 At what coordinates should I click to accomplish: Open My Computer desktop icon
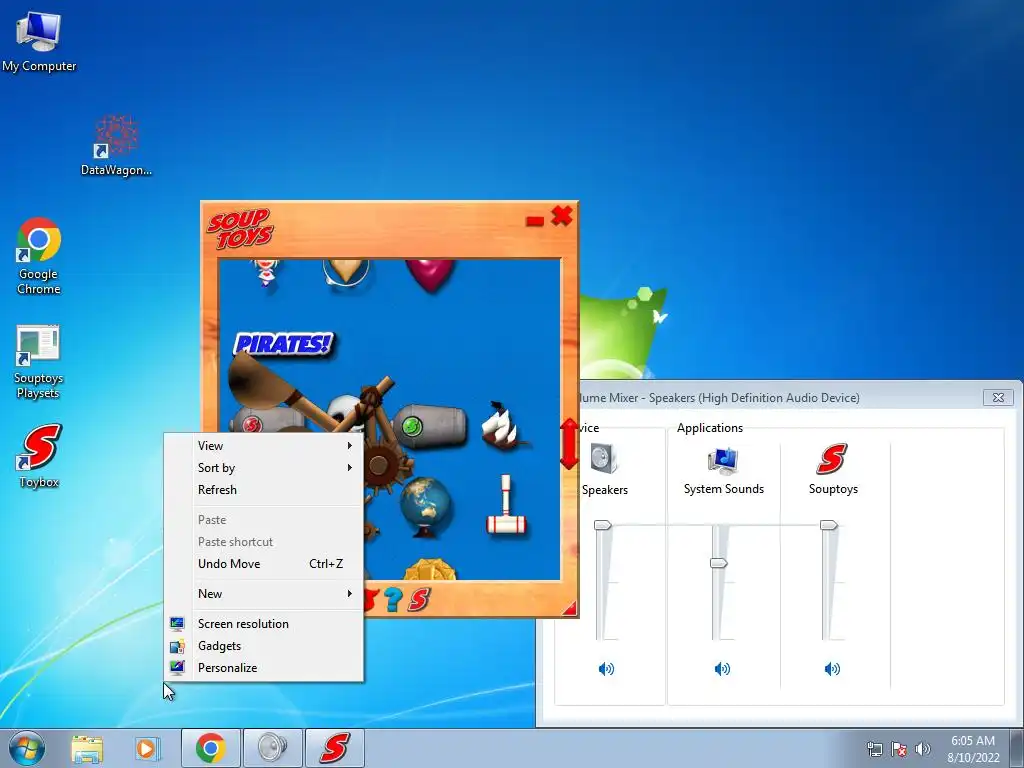pos(39,42)
